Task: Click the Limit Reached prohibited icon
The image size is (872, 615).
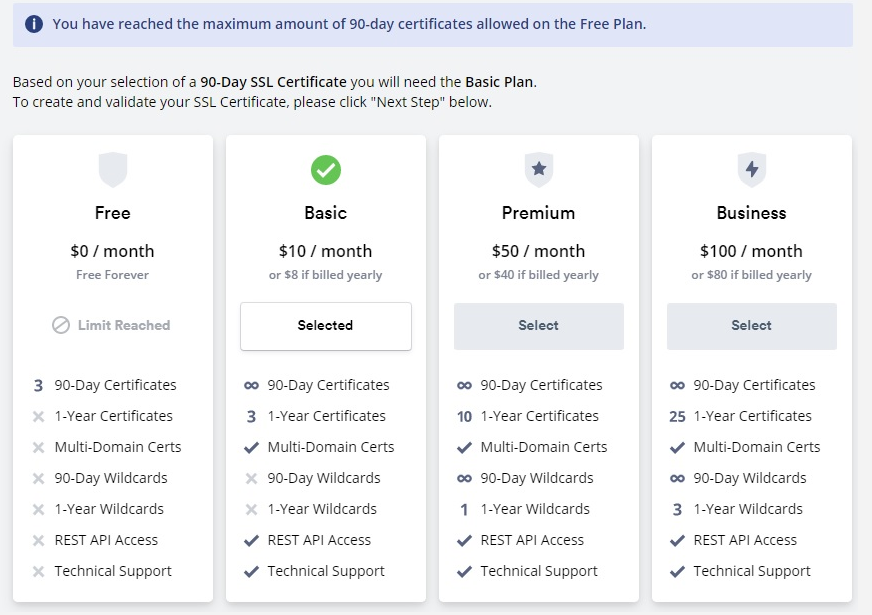Action: (61, 325)
